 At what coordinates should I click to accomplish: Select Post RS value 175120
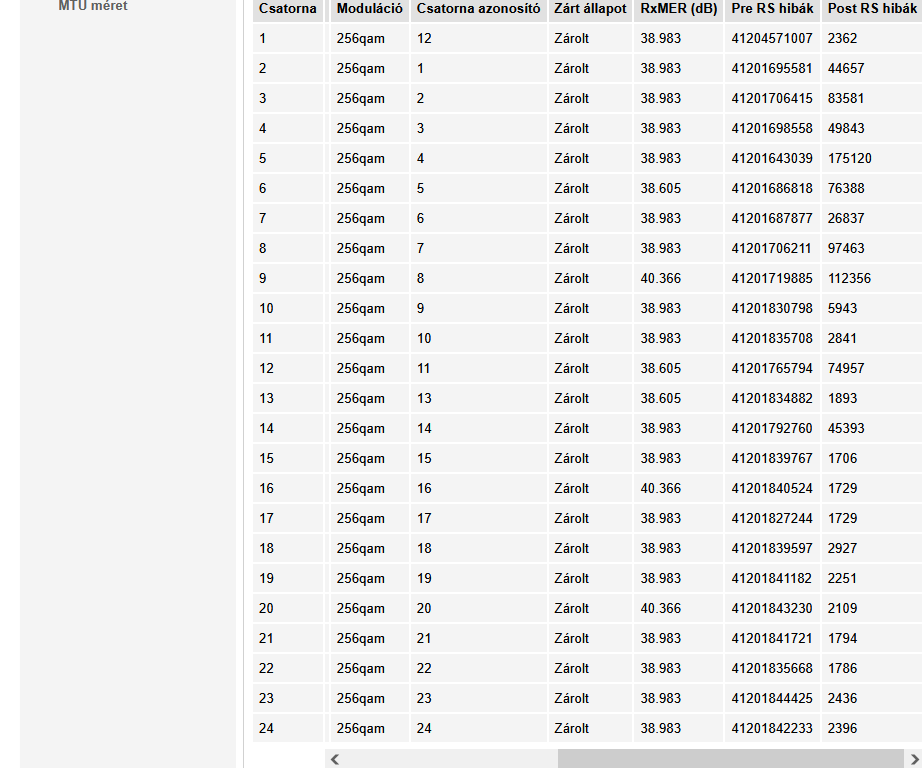click(850, 158)
